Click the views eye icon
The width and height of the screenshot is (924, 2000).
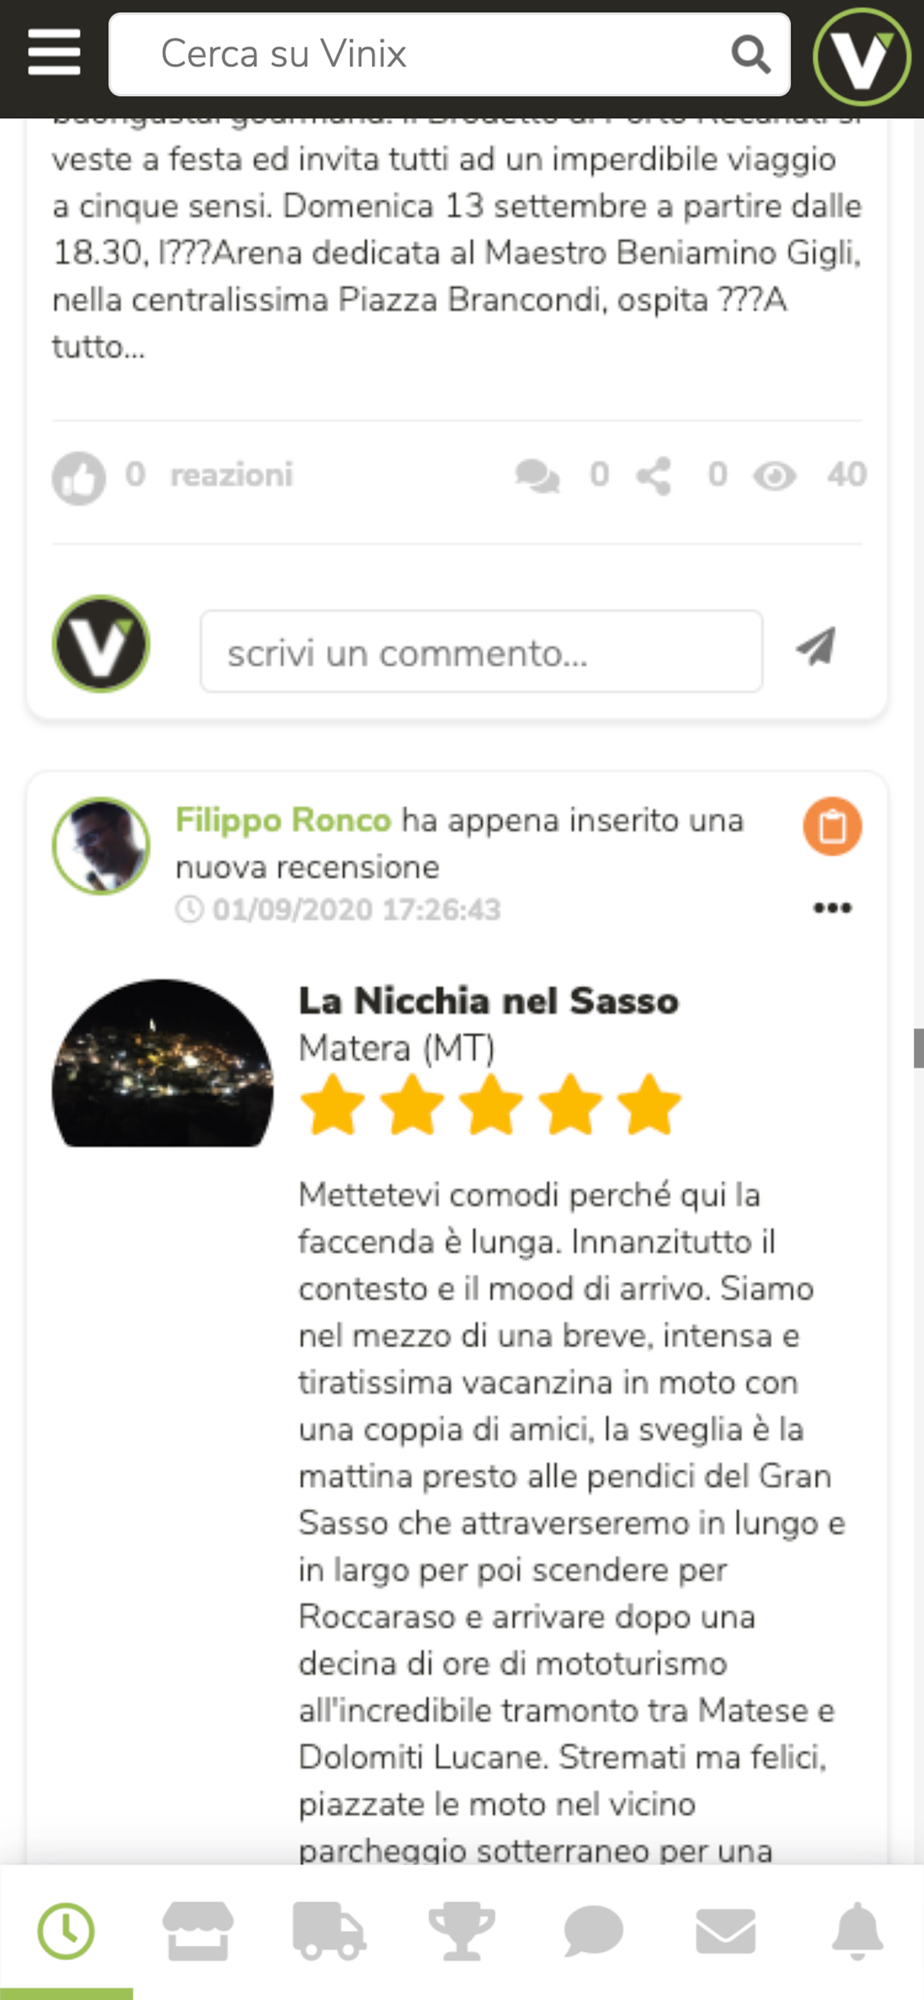tap(774, 476)
